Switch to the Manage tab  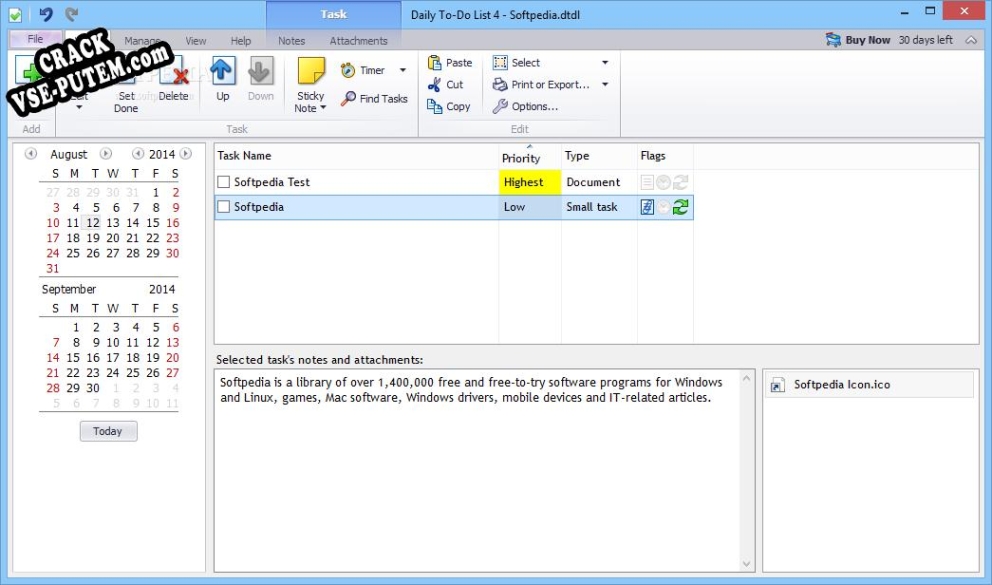[142, 40]
